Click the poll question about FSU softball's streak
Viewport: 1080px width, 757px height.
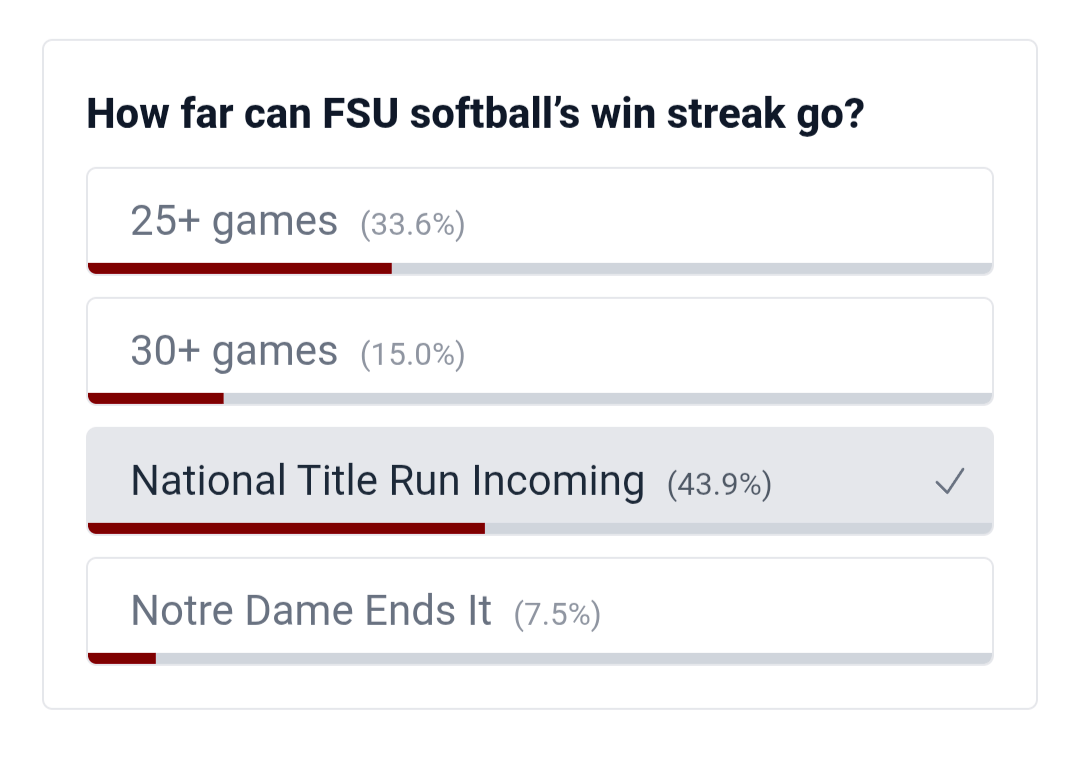click(x=475, y=114)
